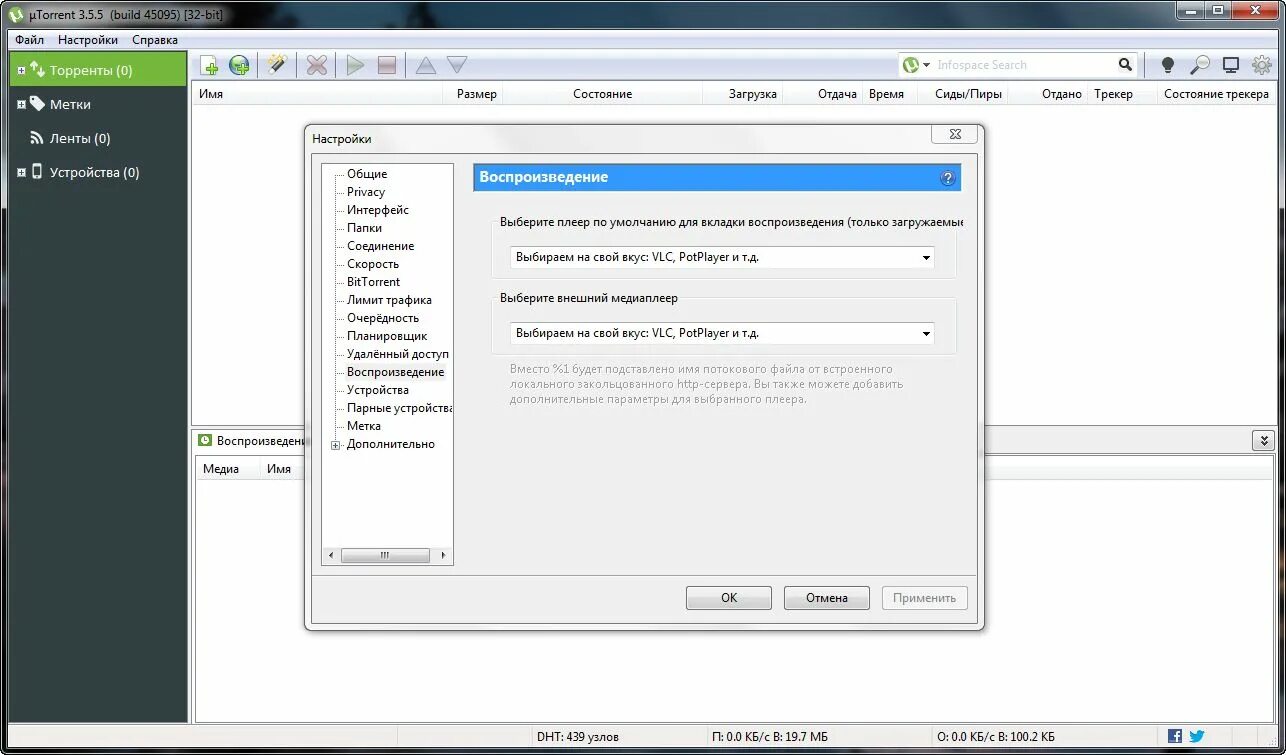The height and width of the screenshot is (755, 1286).
Task: Open the Facebook icon in status bar
Action: 1175,736
